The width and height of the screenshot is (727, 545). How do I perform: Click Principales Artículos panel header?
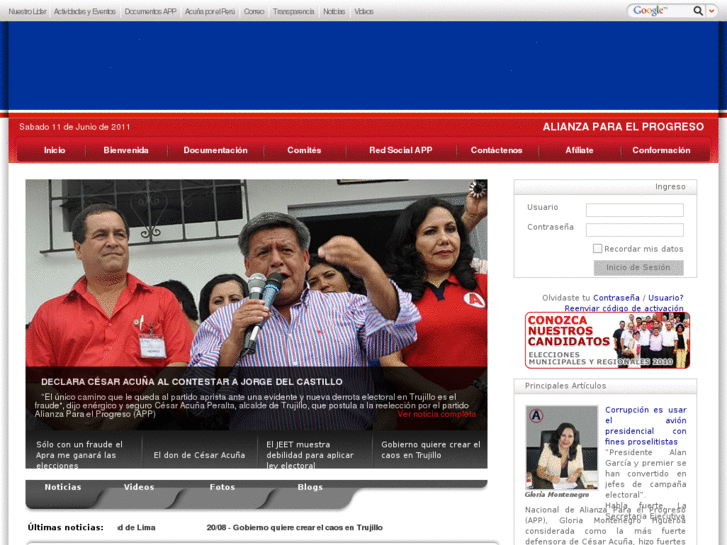605,386
